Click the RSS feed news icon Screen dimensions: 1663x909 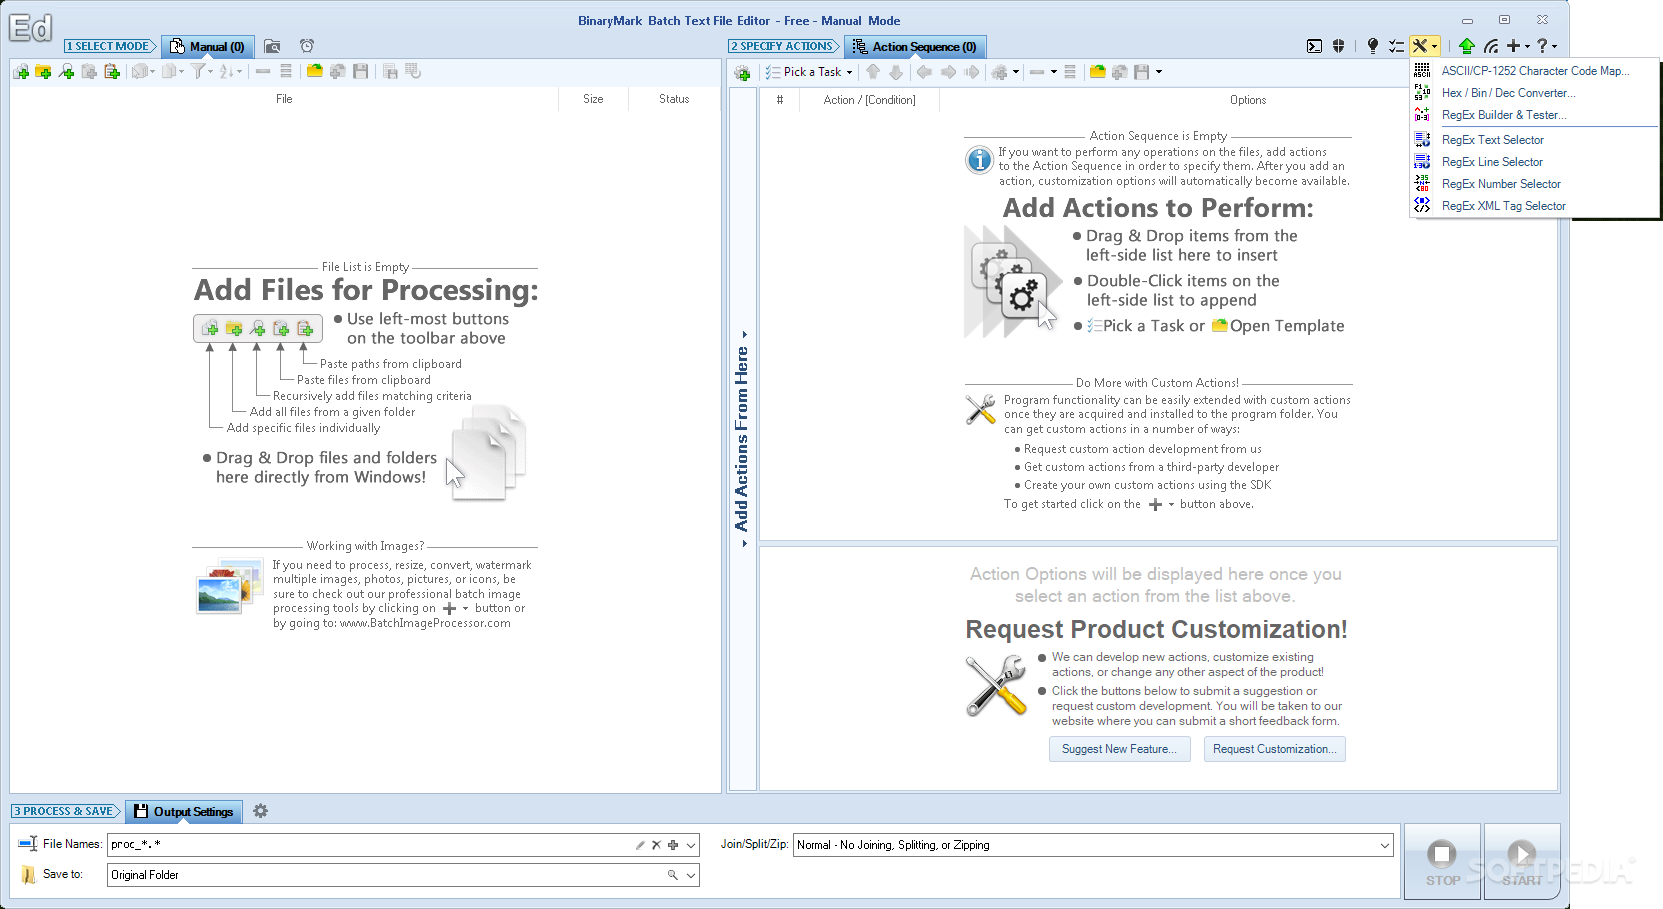tap(1491, 46)
